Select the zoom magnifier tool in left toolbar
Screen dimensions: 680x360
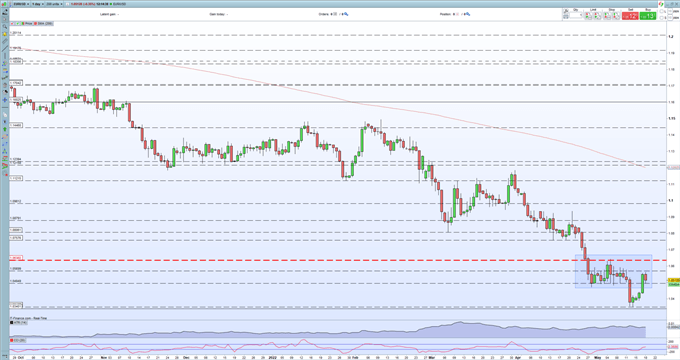(5, 26)
